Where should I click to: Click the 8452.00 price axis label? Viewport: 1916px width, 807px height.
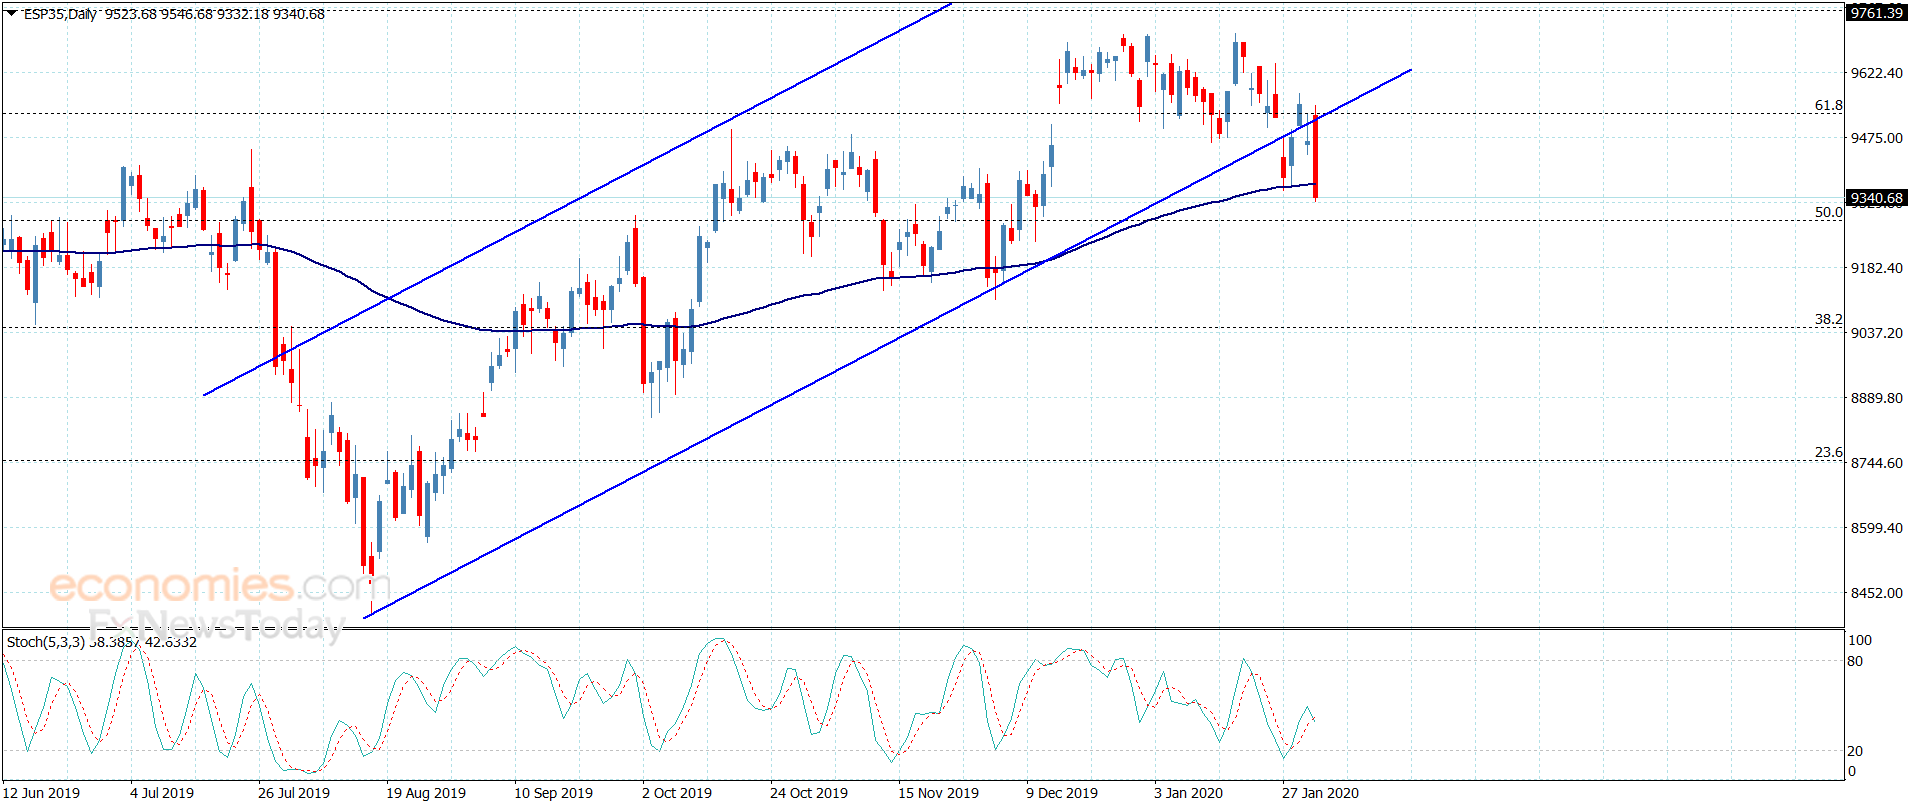tap(1877, 593)
